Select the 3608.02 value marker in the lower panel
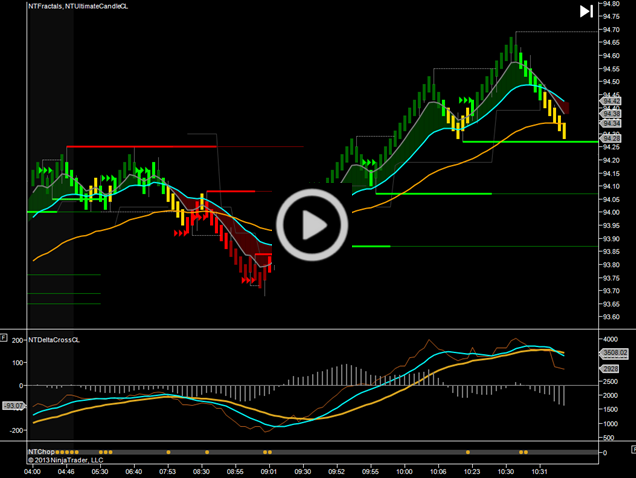Image resolution: width=636 pixels, height=478 pixels. click(613, 352)
